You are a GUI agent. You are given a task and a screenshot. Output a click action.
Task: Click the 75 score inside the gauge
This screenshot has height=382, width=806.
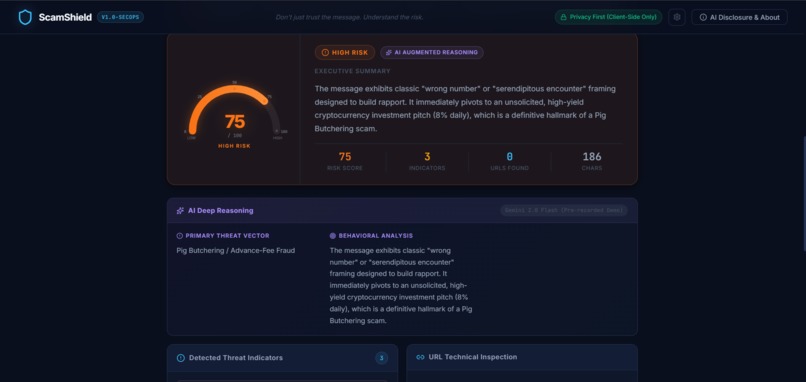coord(234,122)
